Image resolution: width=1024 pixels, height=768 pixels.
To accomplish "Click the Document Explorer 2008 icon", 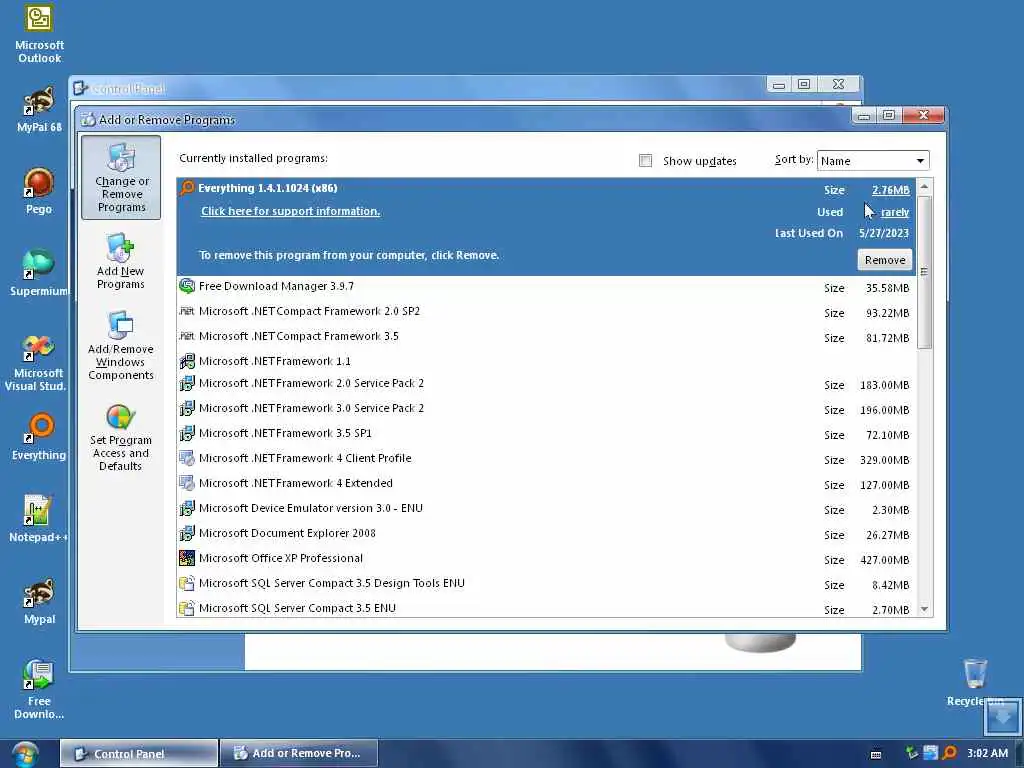I will [187, 533].
